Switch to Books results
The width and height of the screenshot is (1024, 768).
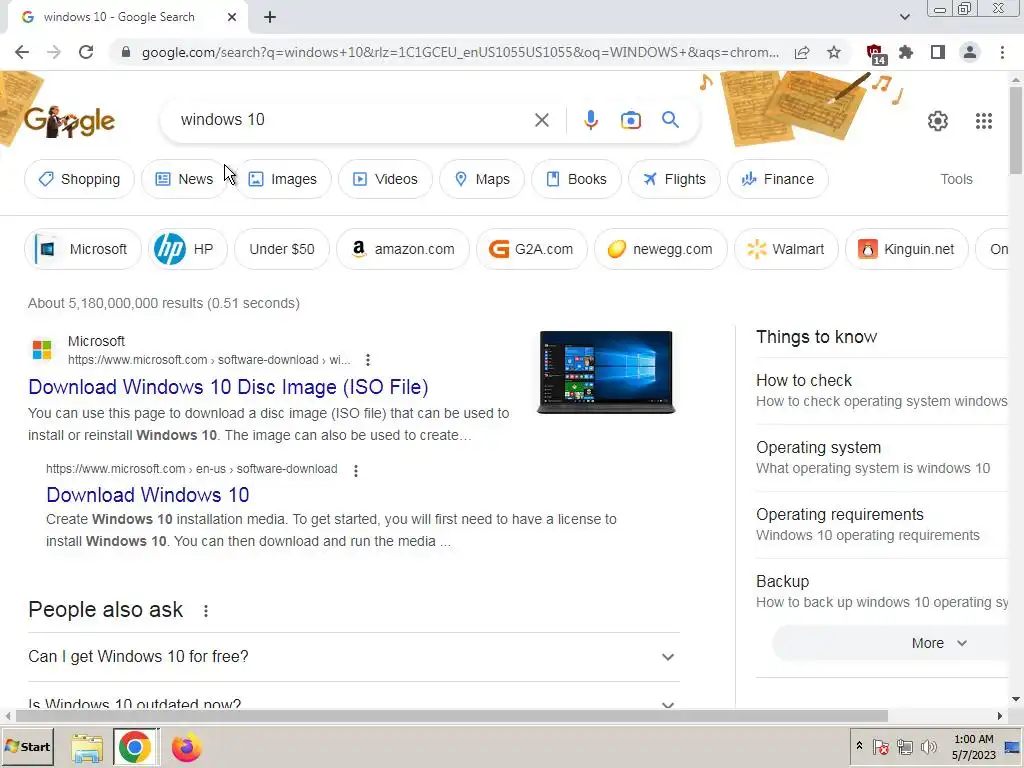(x=577, y=179)
